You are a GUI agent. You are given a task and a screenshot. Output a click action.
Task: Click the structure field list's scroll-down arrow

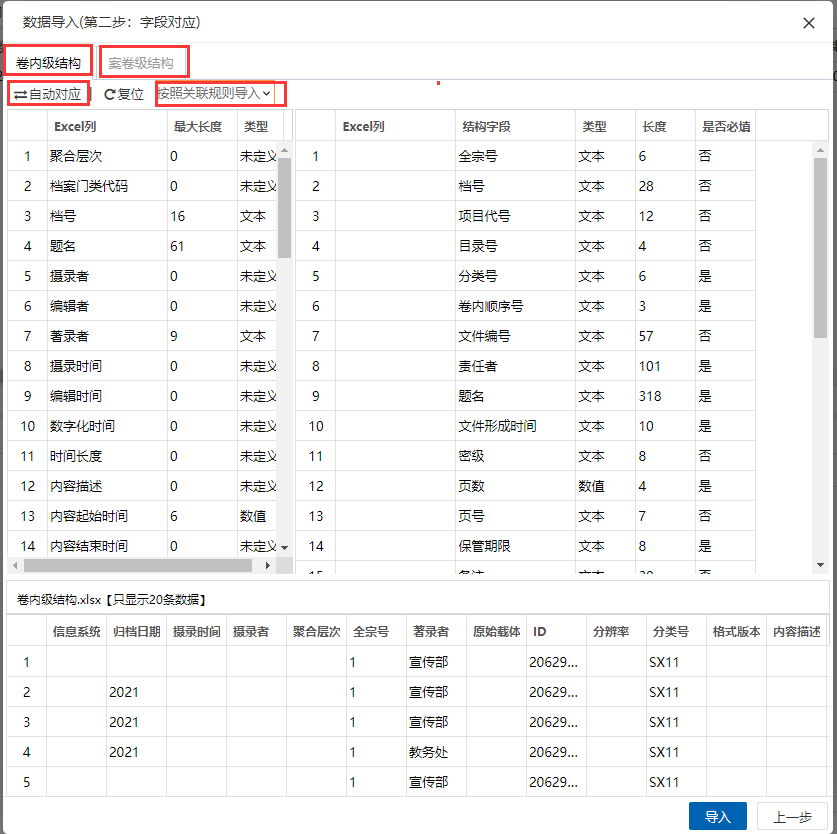click(x=820, y=565)
